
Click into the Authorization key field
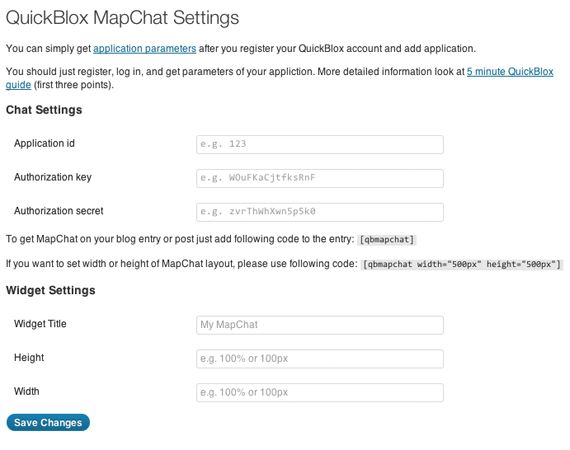coord(320,178)
